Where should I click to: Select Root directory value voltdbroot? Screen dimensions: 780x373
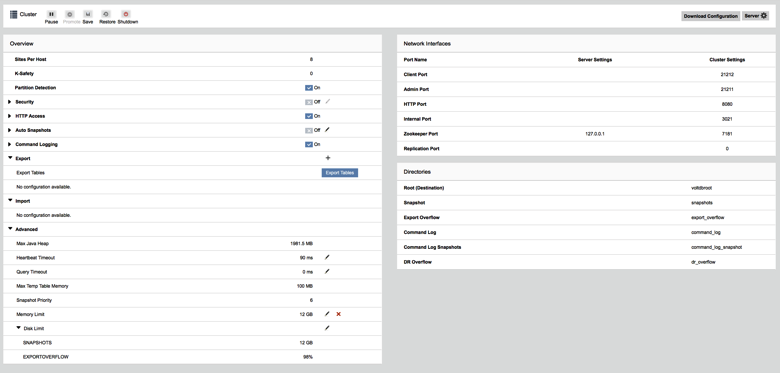701,188
